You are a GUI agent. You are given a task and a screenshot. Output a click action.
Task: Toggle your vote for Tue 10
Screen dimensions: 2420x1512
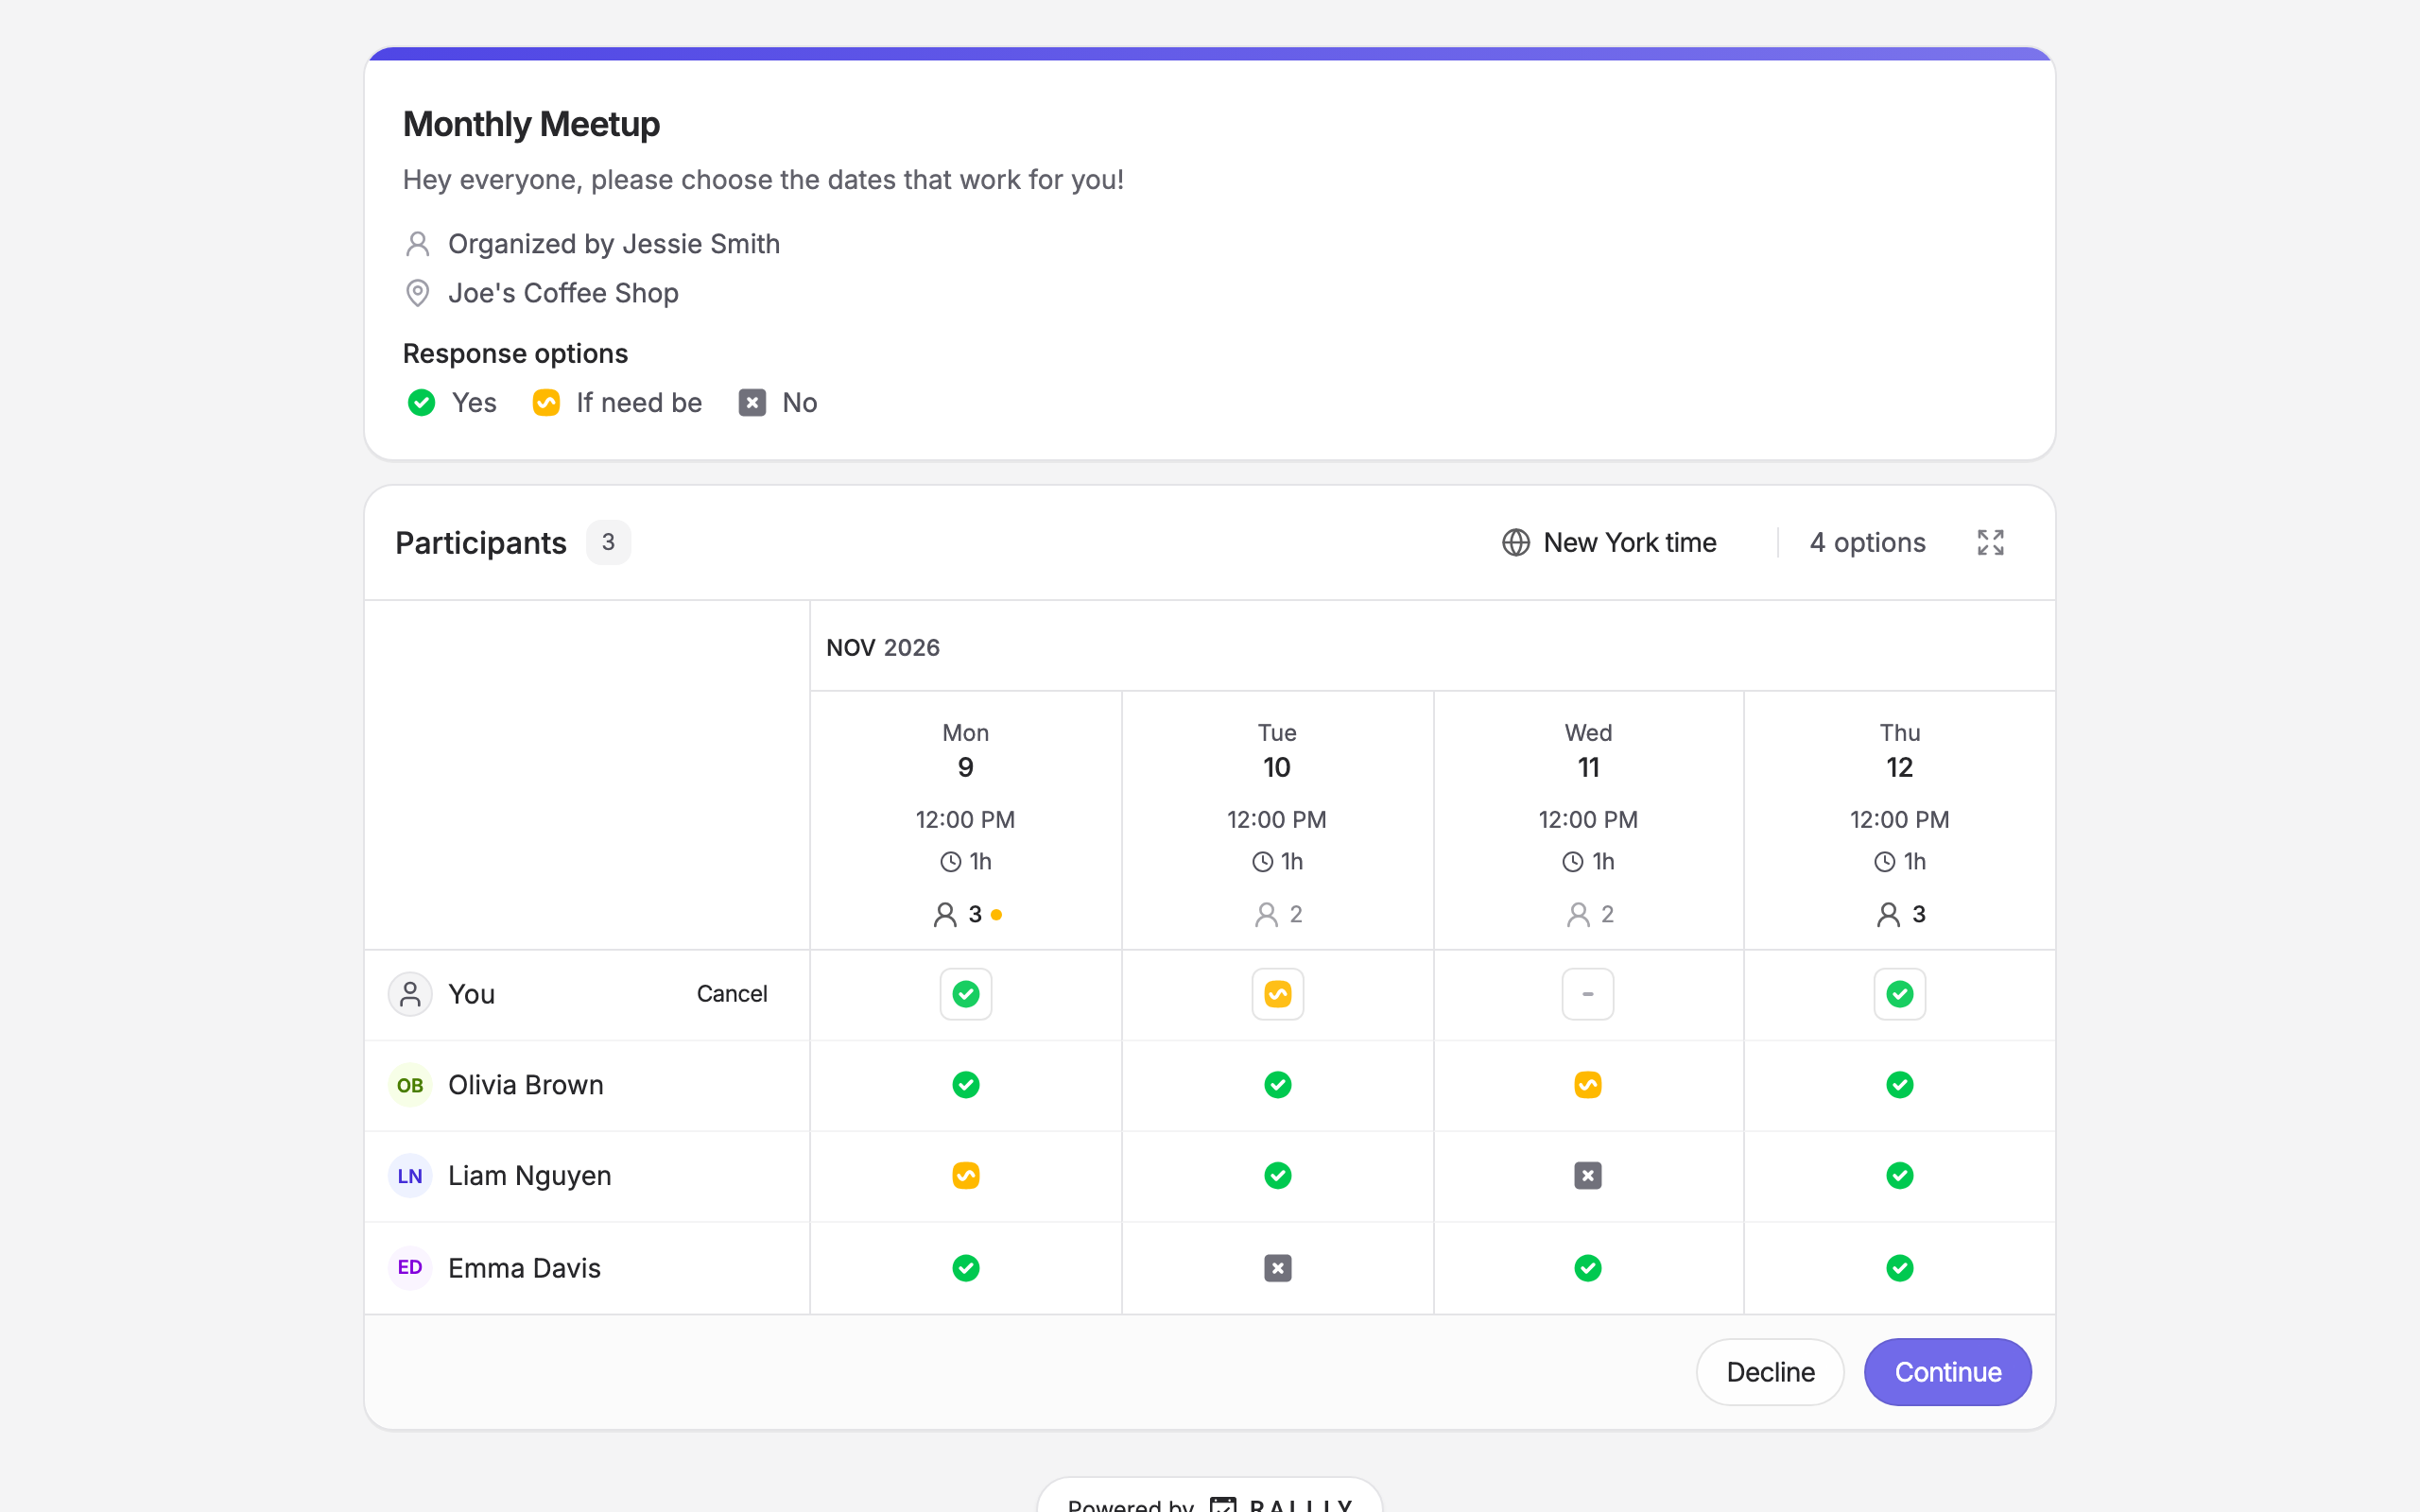1277,994
